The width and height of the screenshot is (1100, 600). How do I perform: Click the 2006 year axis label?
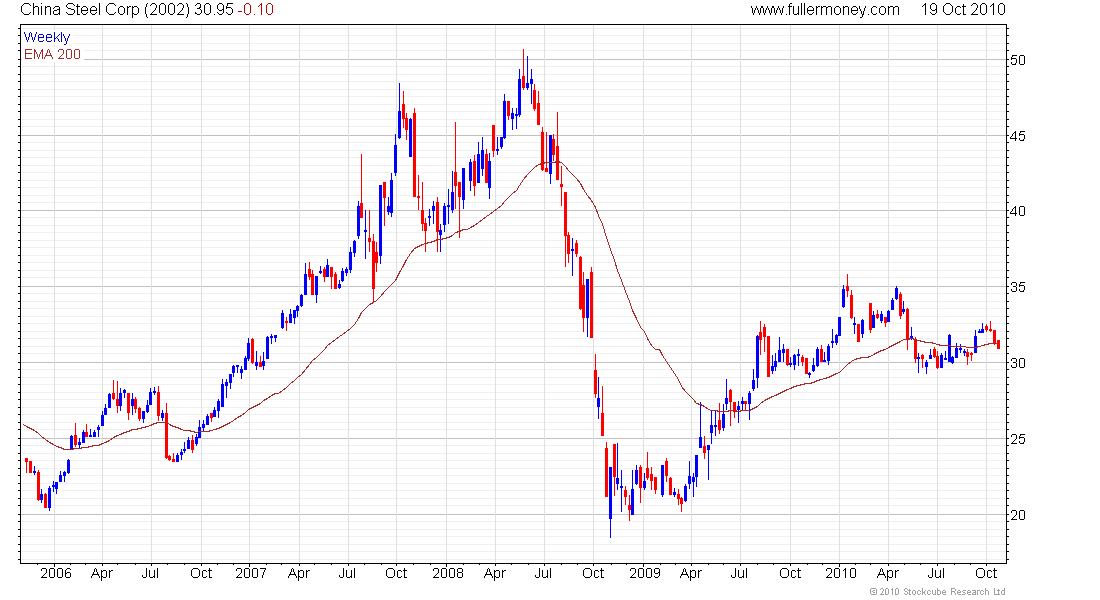point(55,573)
